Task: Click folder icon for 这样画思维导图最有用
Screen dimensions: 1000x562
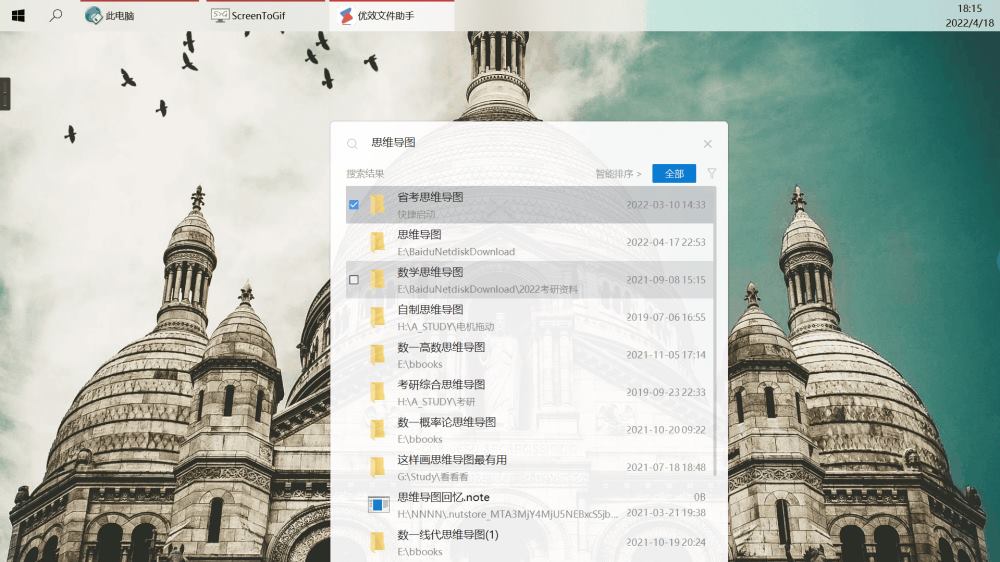Action: [377, 467]
